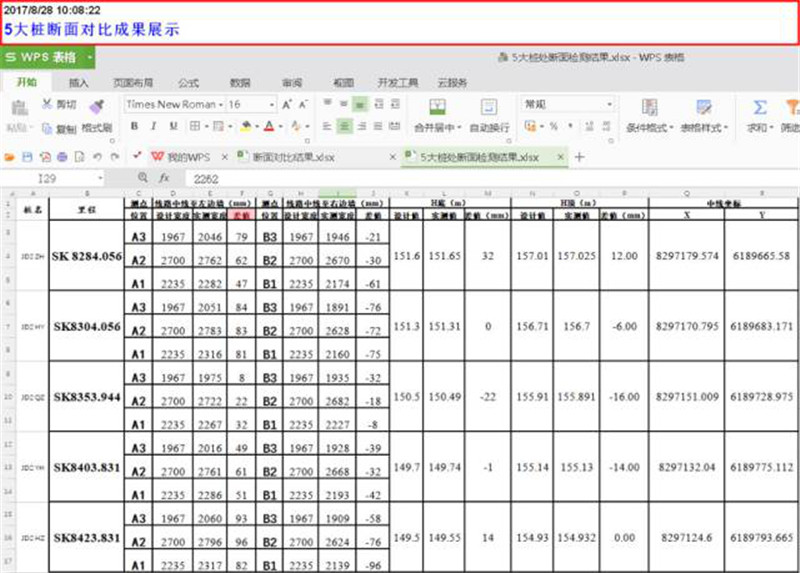This screenshot has height=573, width=800.
Task: Click the undo arrow in quick toolbar
Action: [x=96, y=158]
